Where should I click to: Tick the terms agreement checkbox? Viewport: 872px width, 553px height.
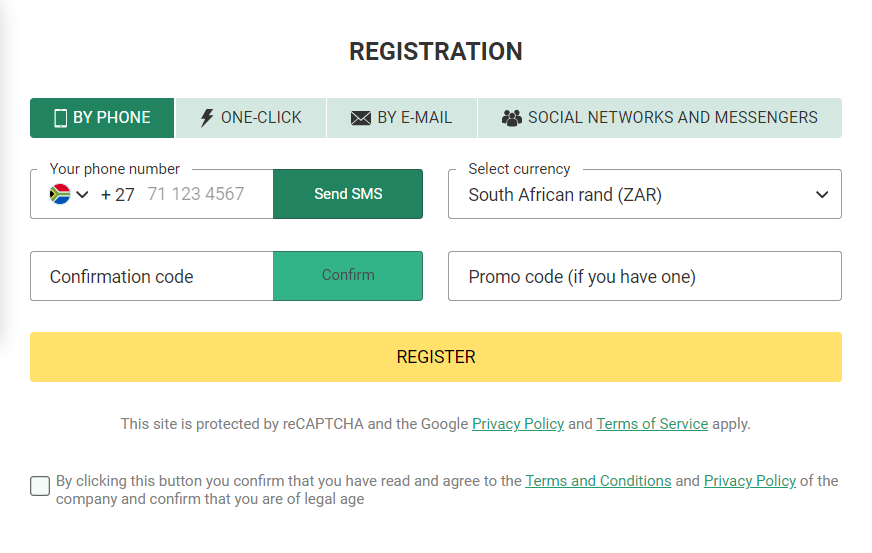[x=40, y=487]
